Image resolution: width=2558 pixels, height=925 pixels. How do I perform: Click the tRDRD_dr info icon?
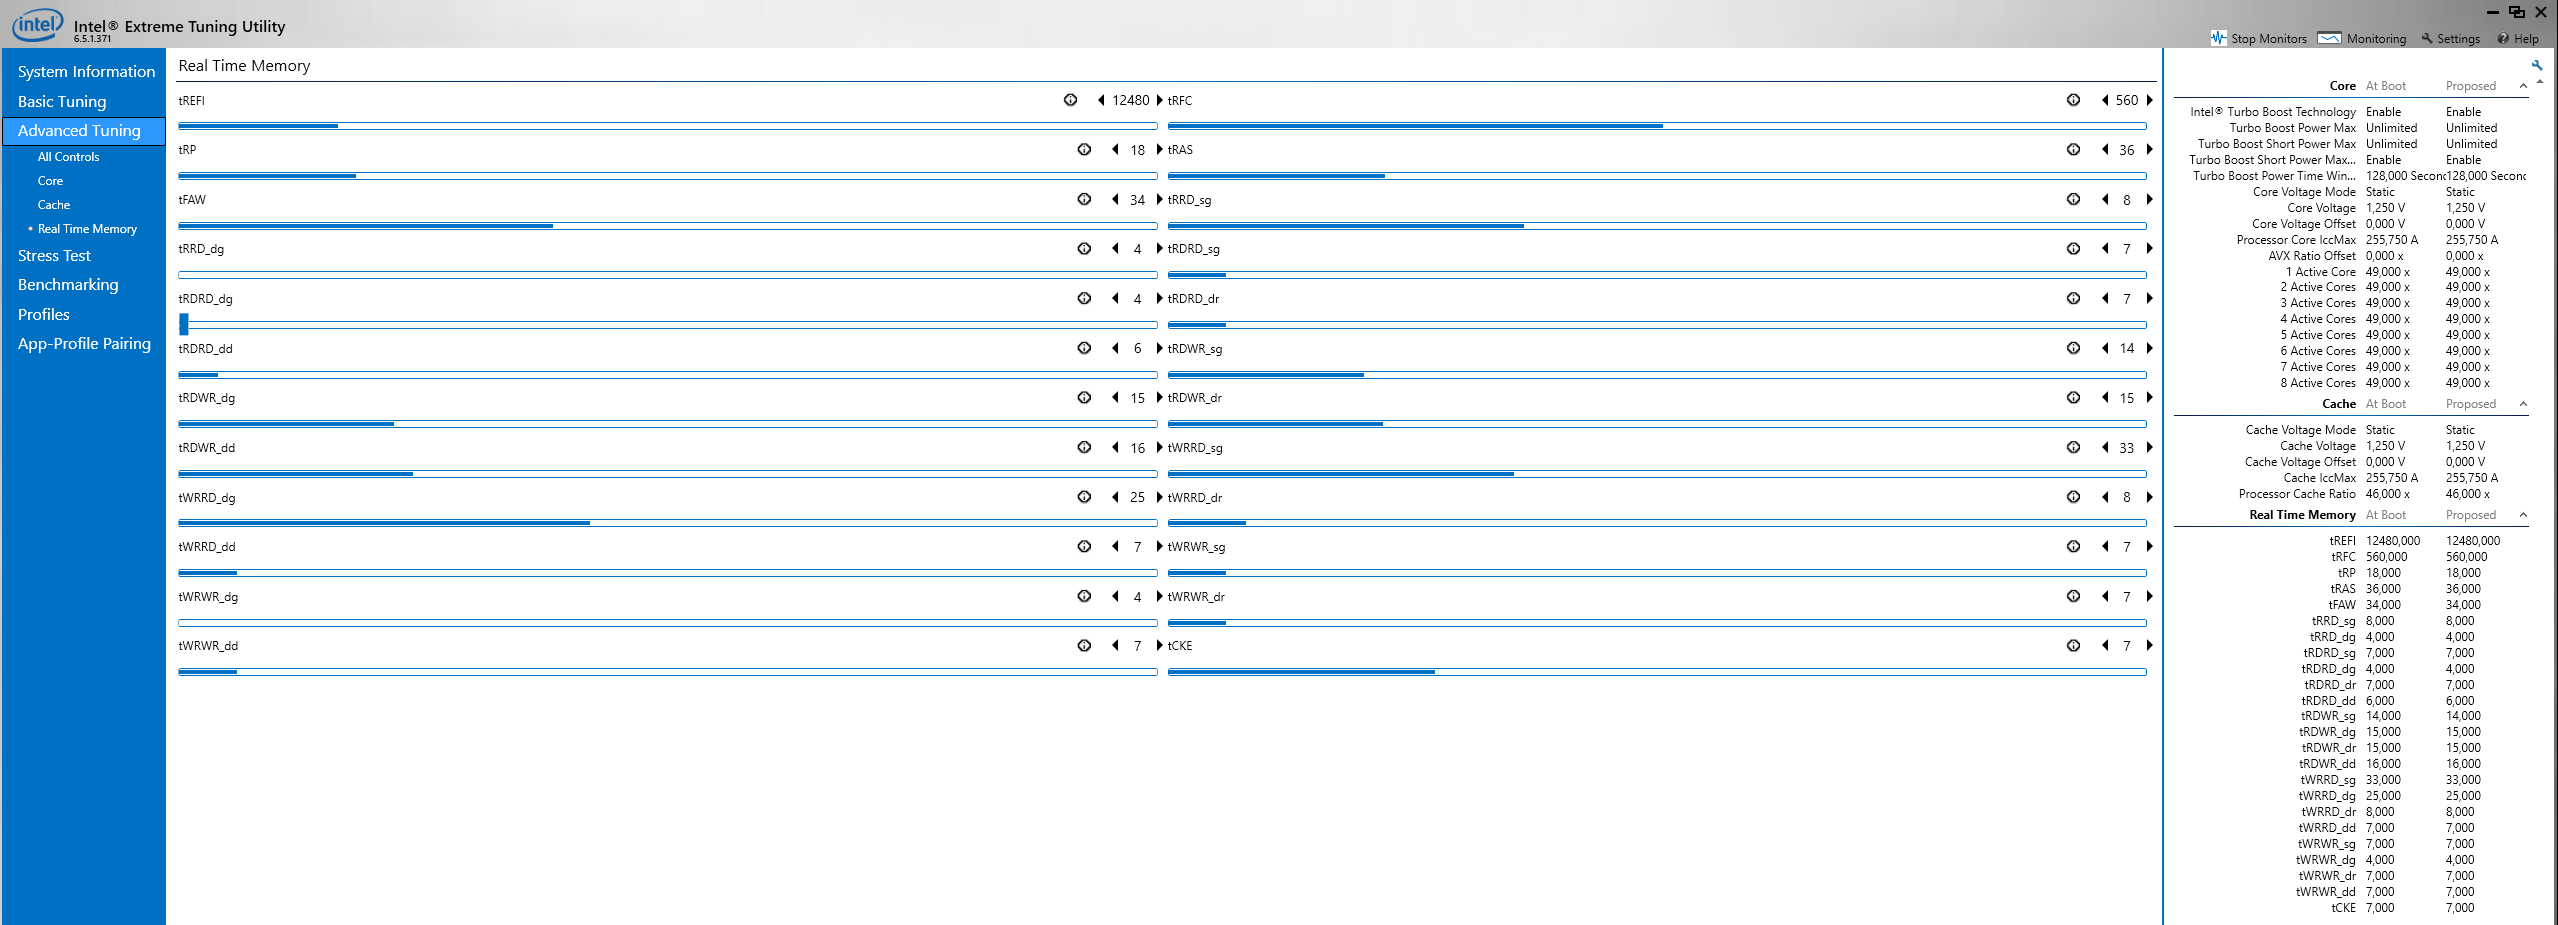pyautogui.click(x=2073, y=298)
